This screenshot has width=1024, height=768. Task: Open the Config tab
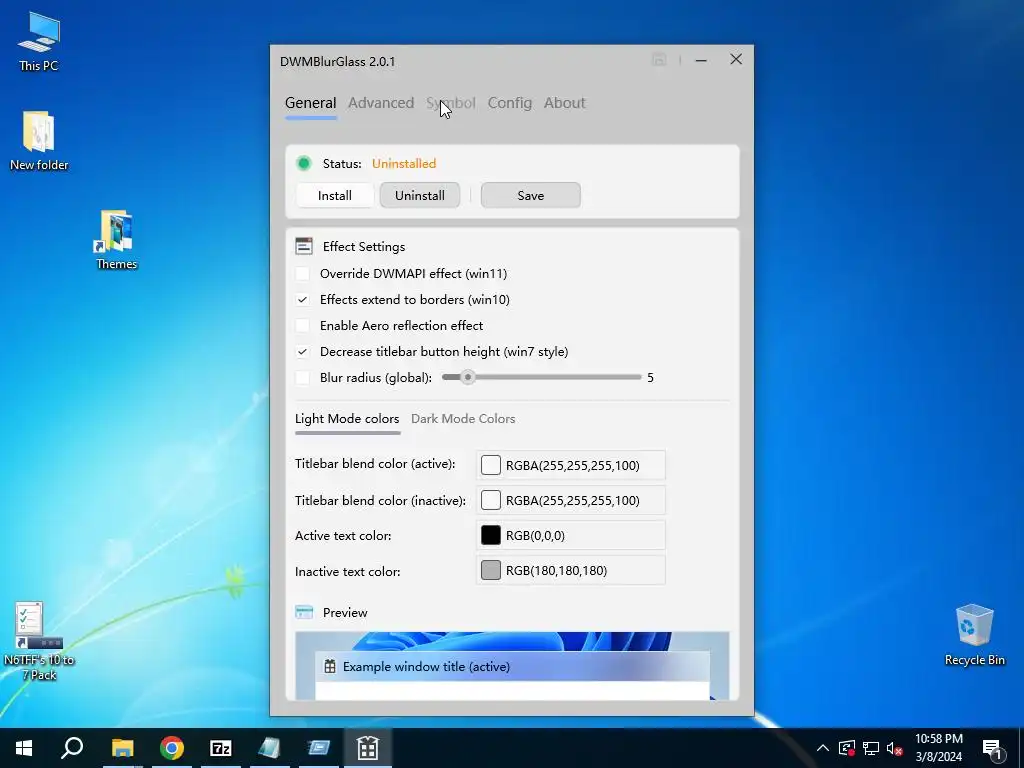509,103
